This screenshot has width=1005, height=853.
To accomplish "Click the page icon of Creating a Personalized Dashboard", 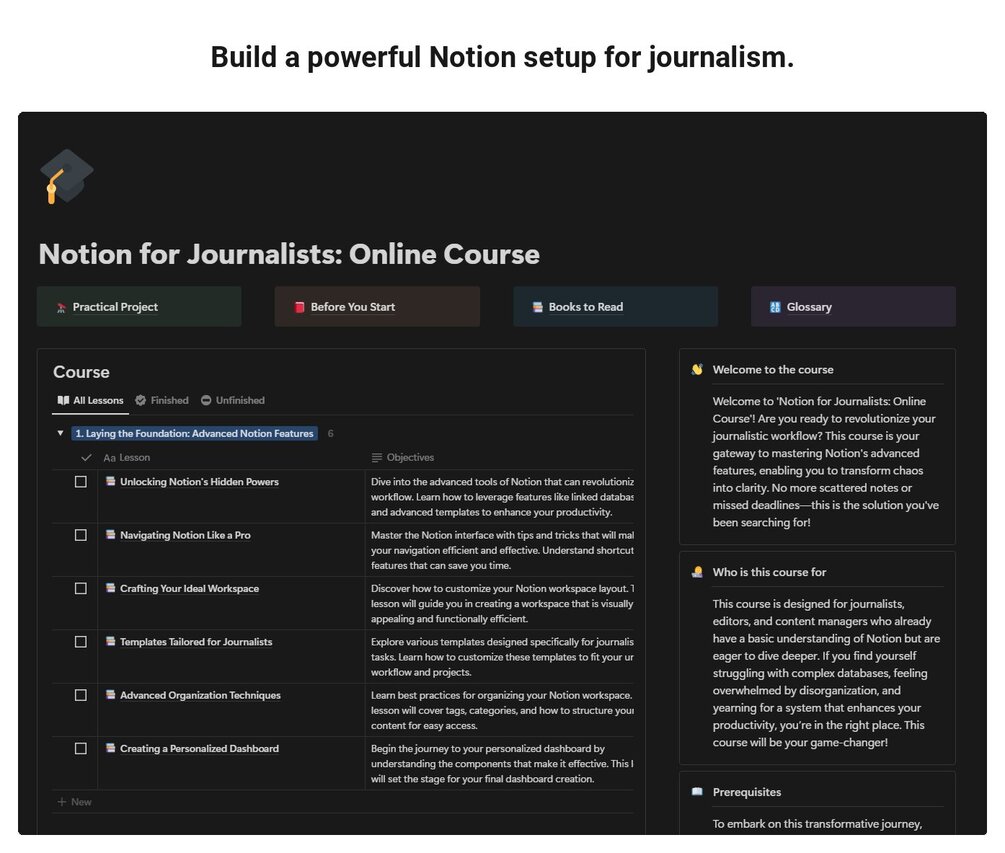I will click(x=111, y=748).
